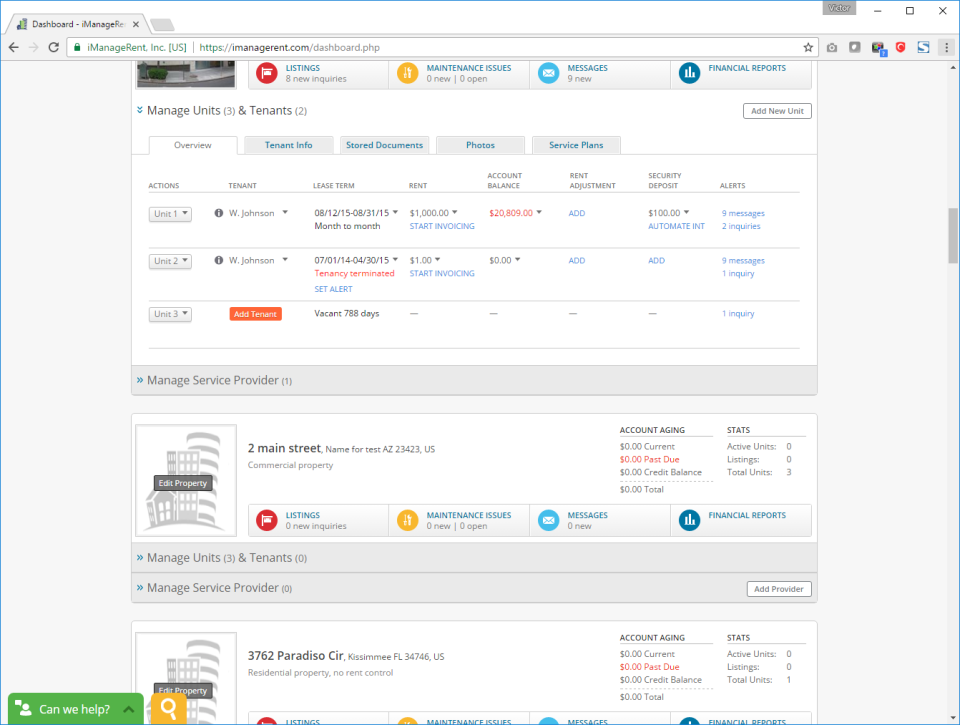Switch to the Stored Documents tab

[x=384, y=144]
